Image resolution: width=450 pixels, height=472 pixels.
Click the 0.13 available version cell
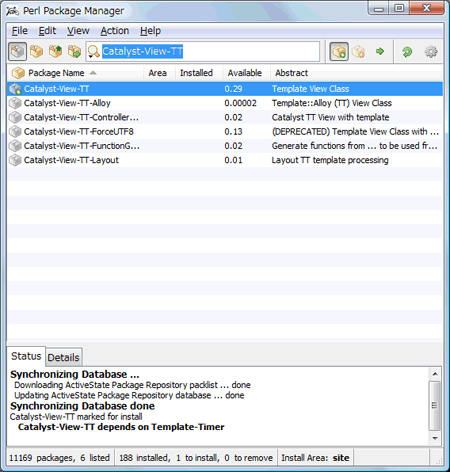pos(233,132)
